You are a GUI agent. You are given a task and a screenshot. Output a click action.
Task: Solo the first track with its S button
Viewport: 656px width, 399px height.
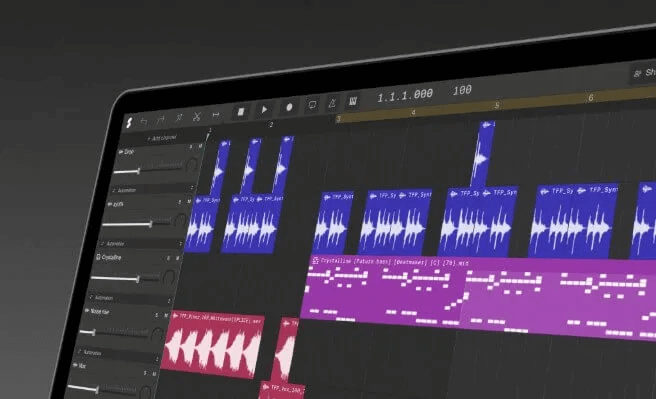[191, 147]
